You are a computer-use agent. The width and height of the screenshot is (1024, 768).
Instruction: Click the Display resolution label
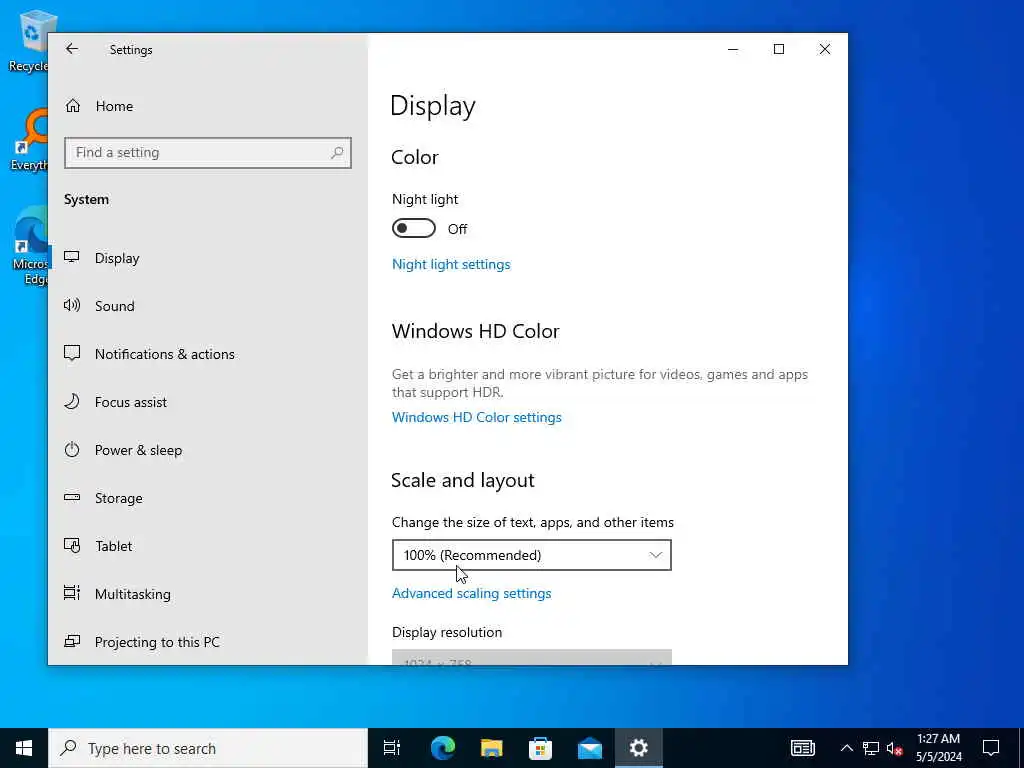pyautogui.click(x=447, y=632)
